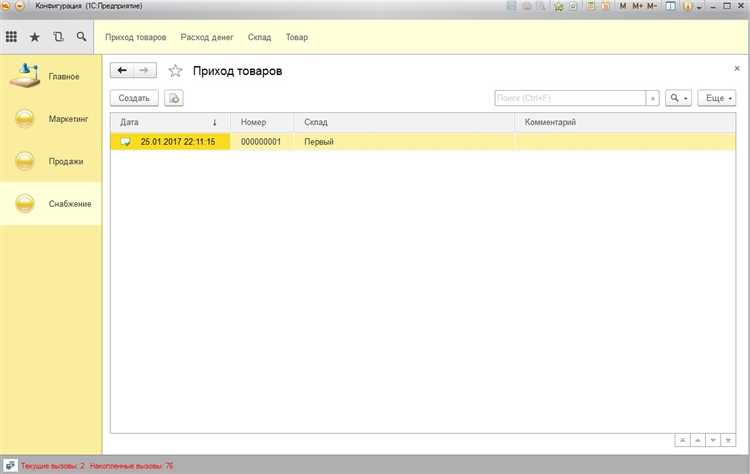Open the sections menu grid icon
Screen dimensions: 750x474
point(11,36)
